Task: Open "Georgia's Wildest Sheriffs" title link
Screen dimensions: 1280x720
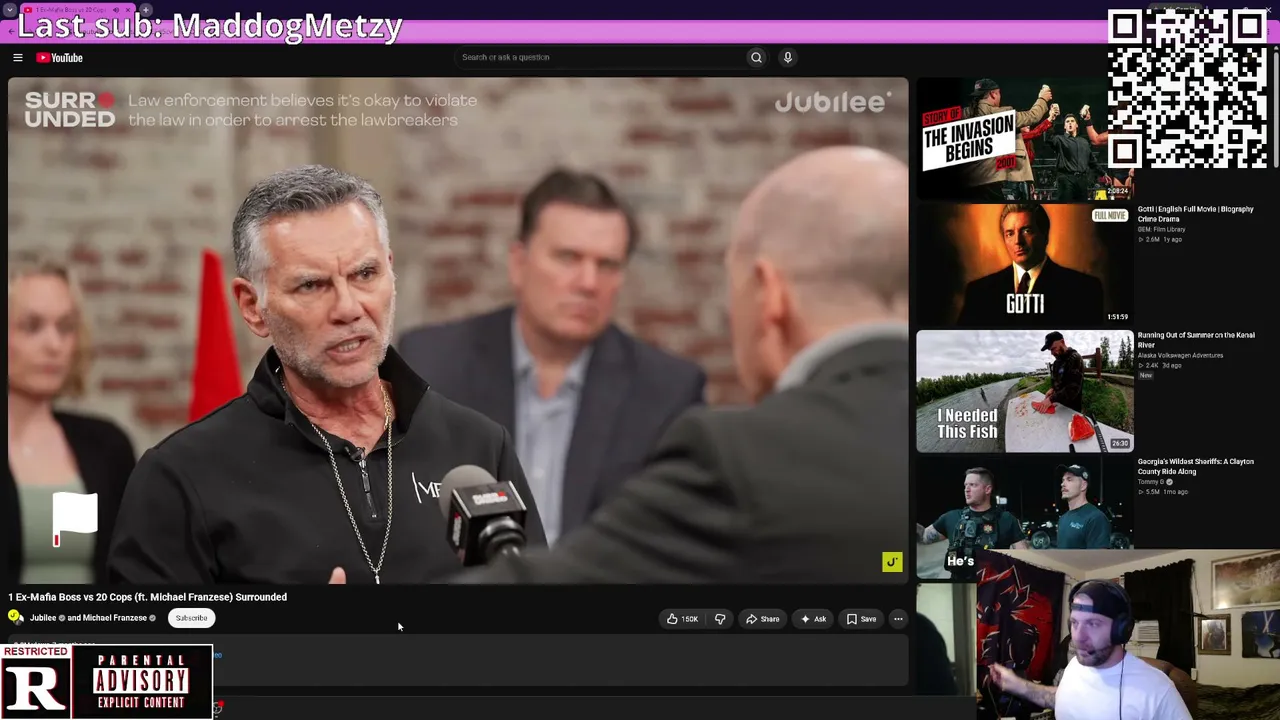Action: point(1195,466)
